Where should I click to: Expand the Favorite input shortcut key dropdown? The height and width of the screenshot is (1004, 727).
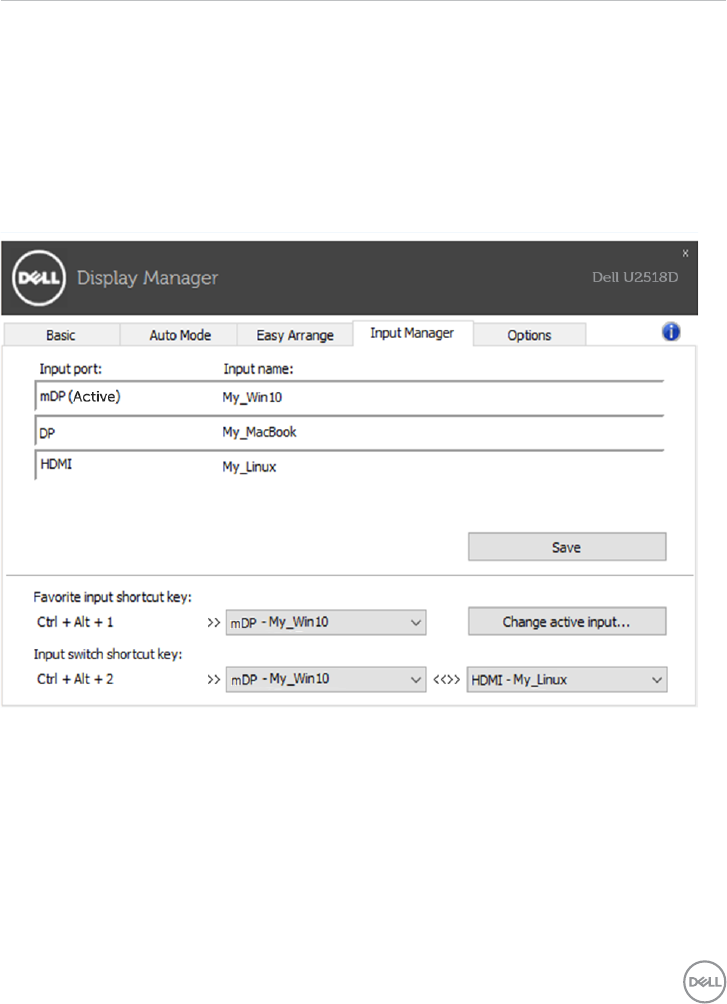[x=327, y=622]
